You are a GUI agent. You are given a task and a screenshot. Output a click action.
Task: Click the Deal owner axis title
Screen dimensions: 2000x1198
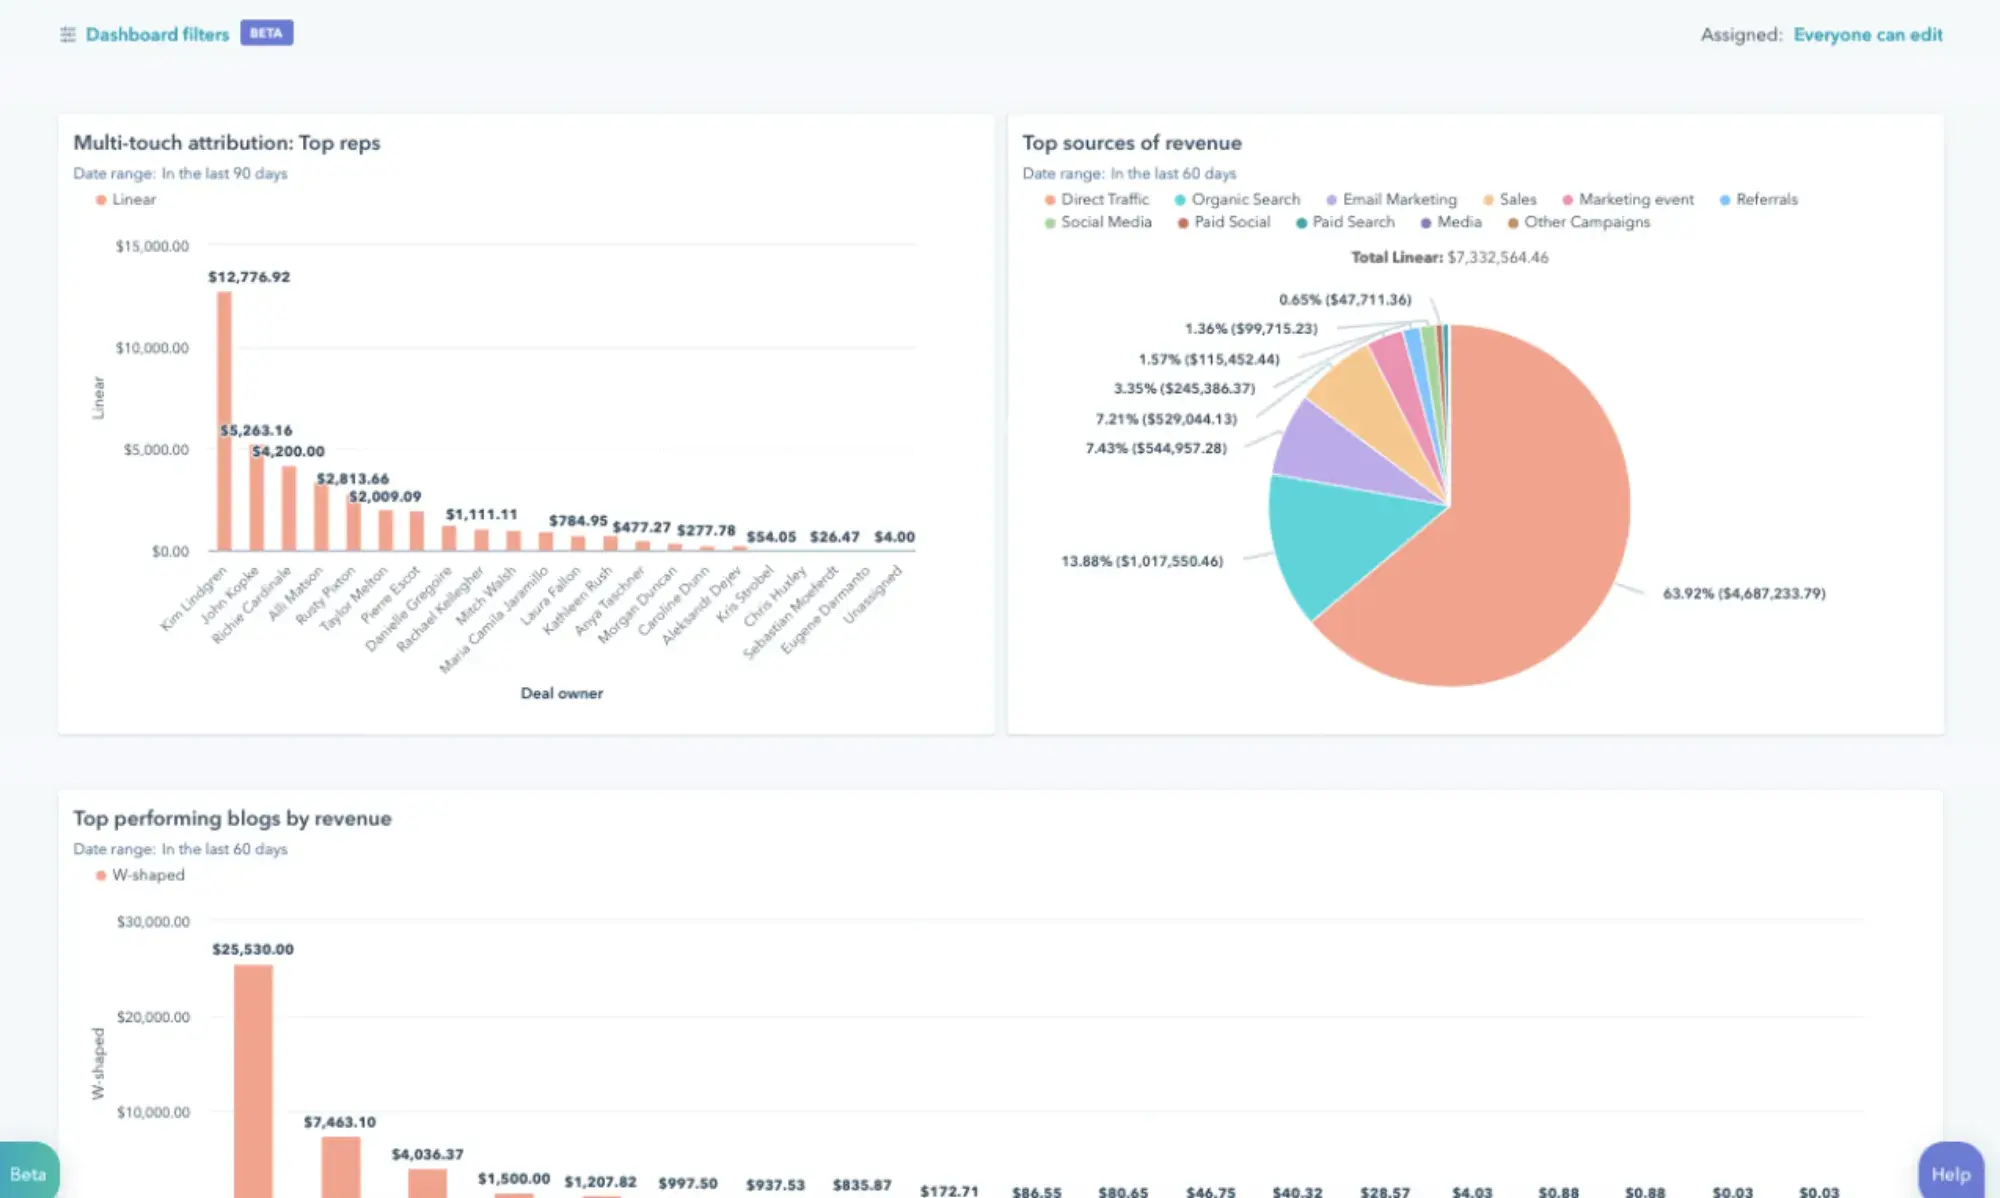[561, 693]
